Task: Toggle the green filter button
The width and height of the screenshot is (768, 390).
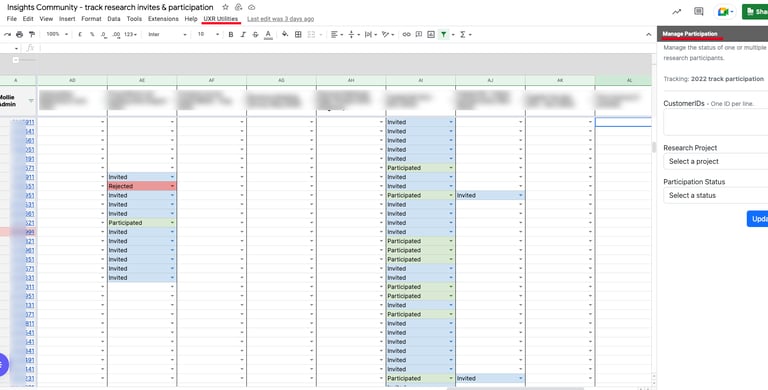Action: coord(443,34)
